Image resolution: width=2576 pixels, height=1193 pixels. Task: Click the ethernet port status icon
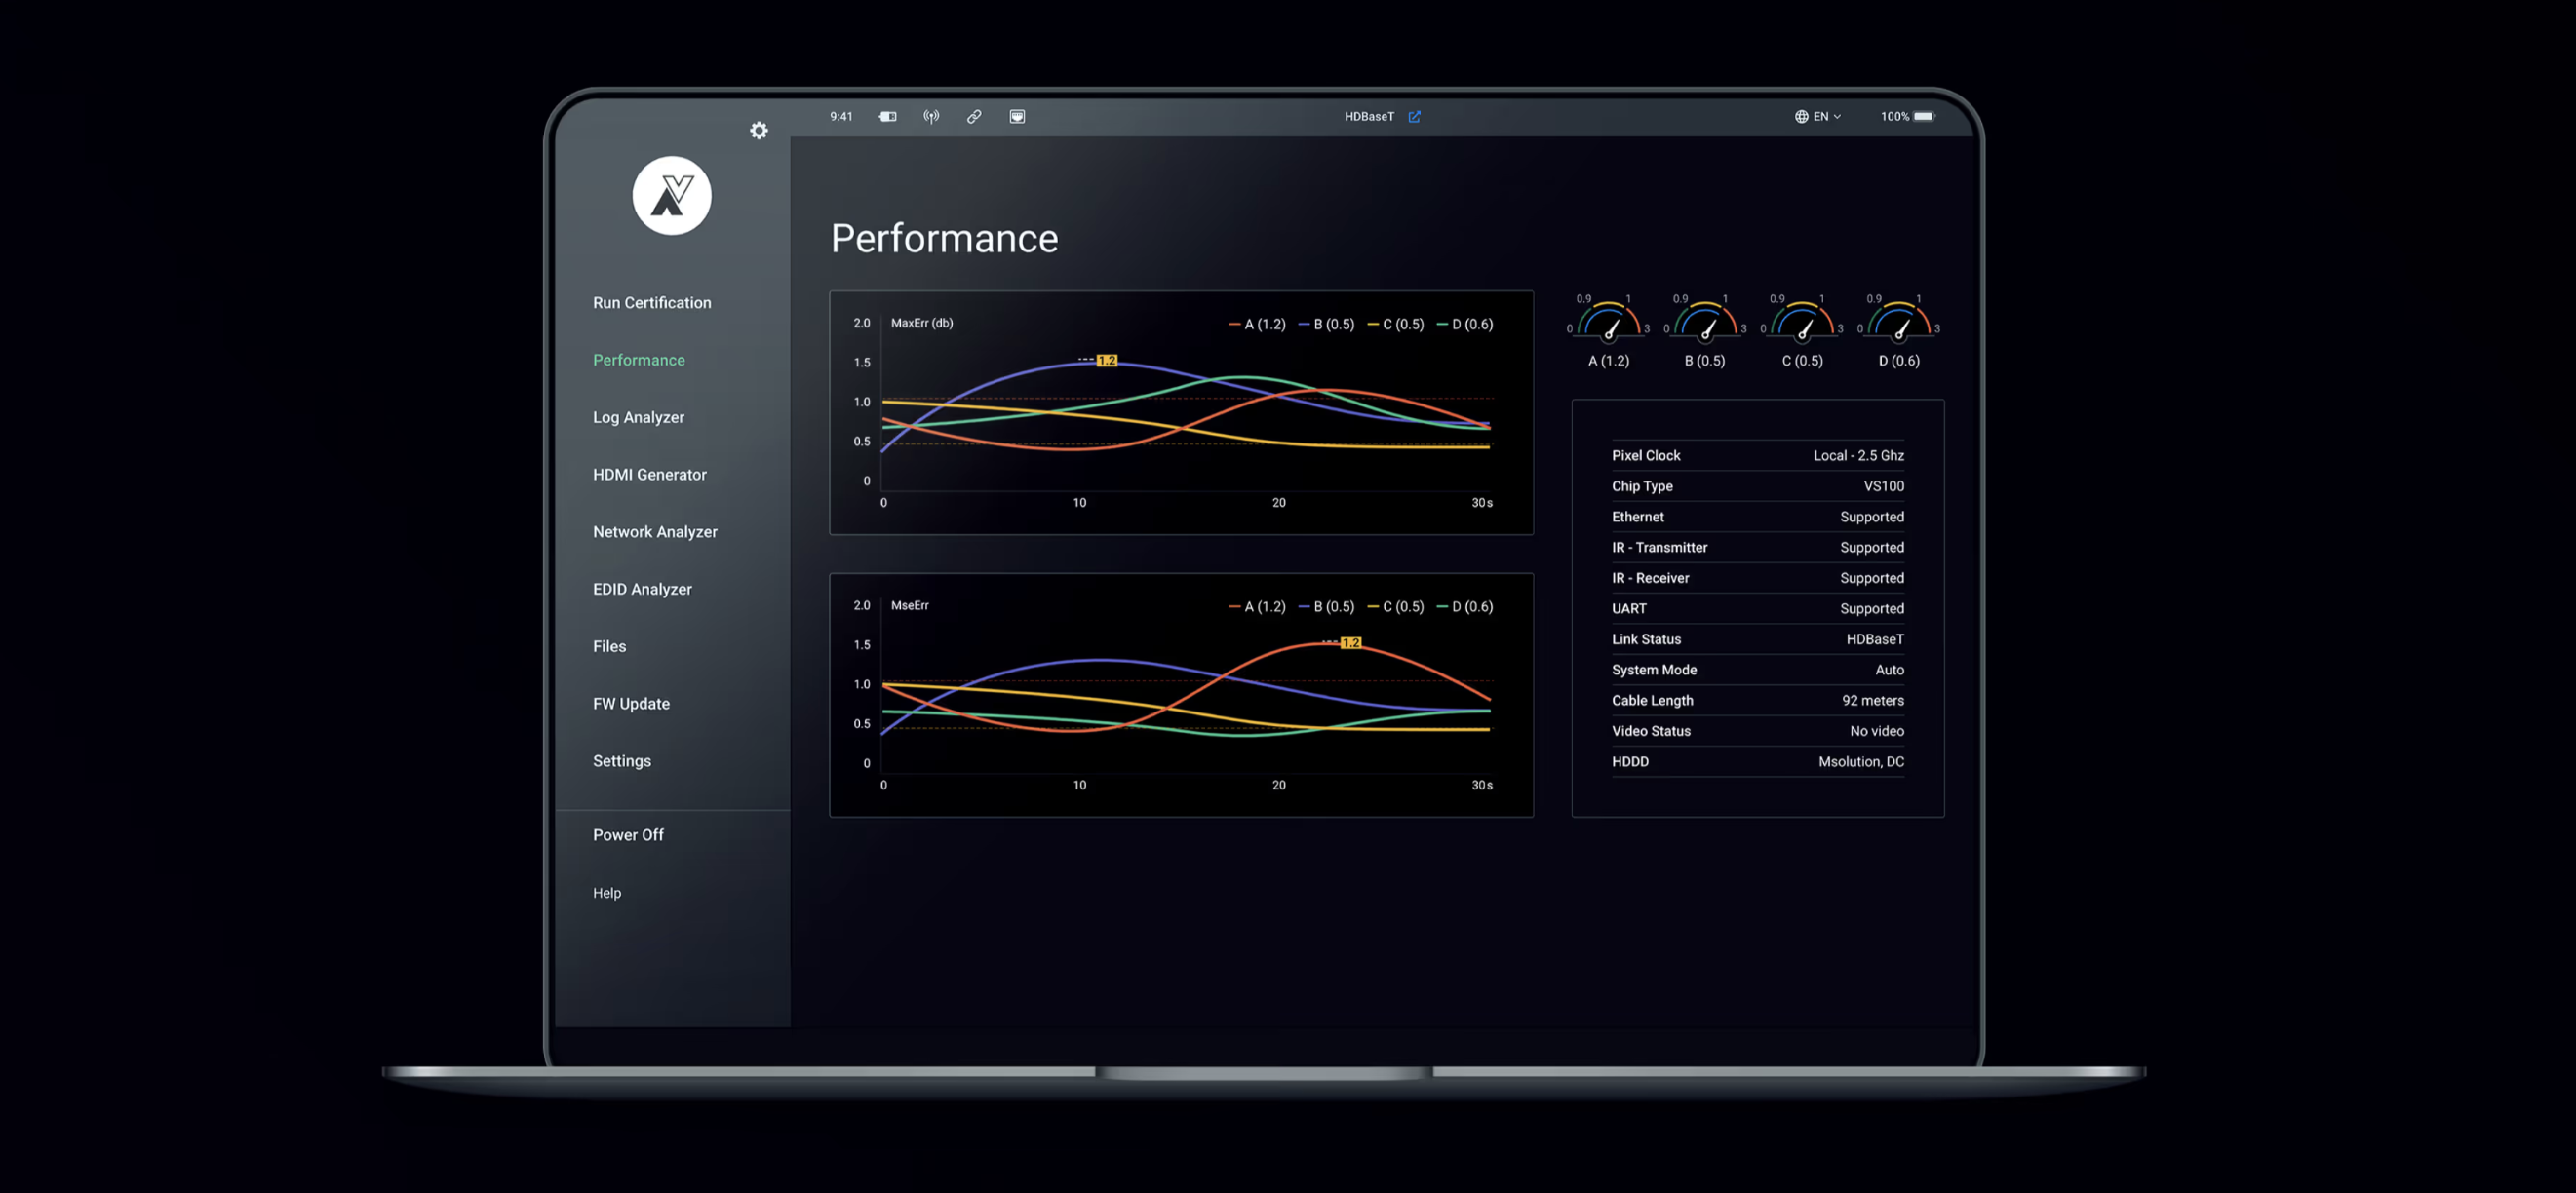[1017, 116]
